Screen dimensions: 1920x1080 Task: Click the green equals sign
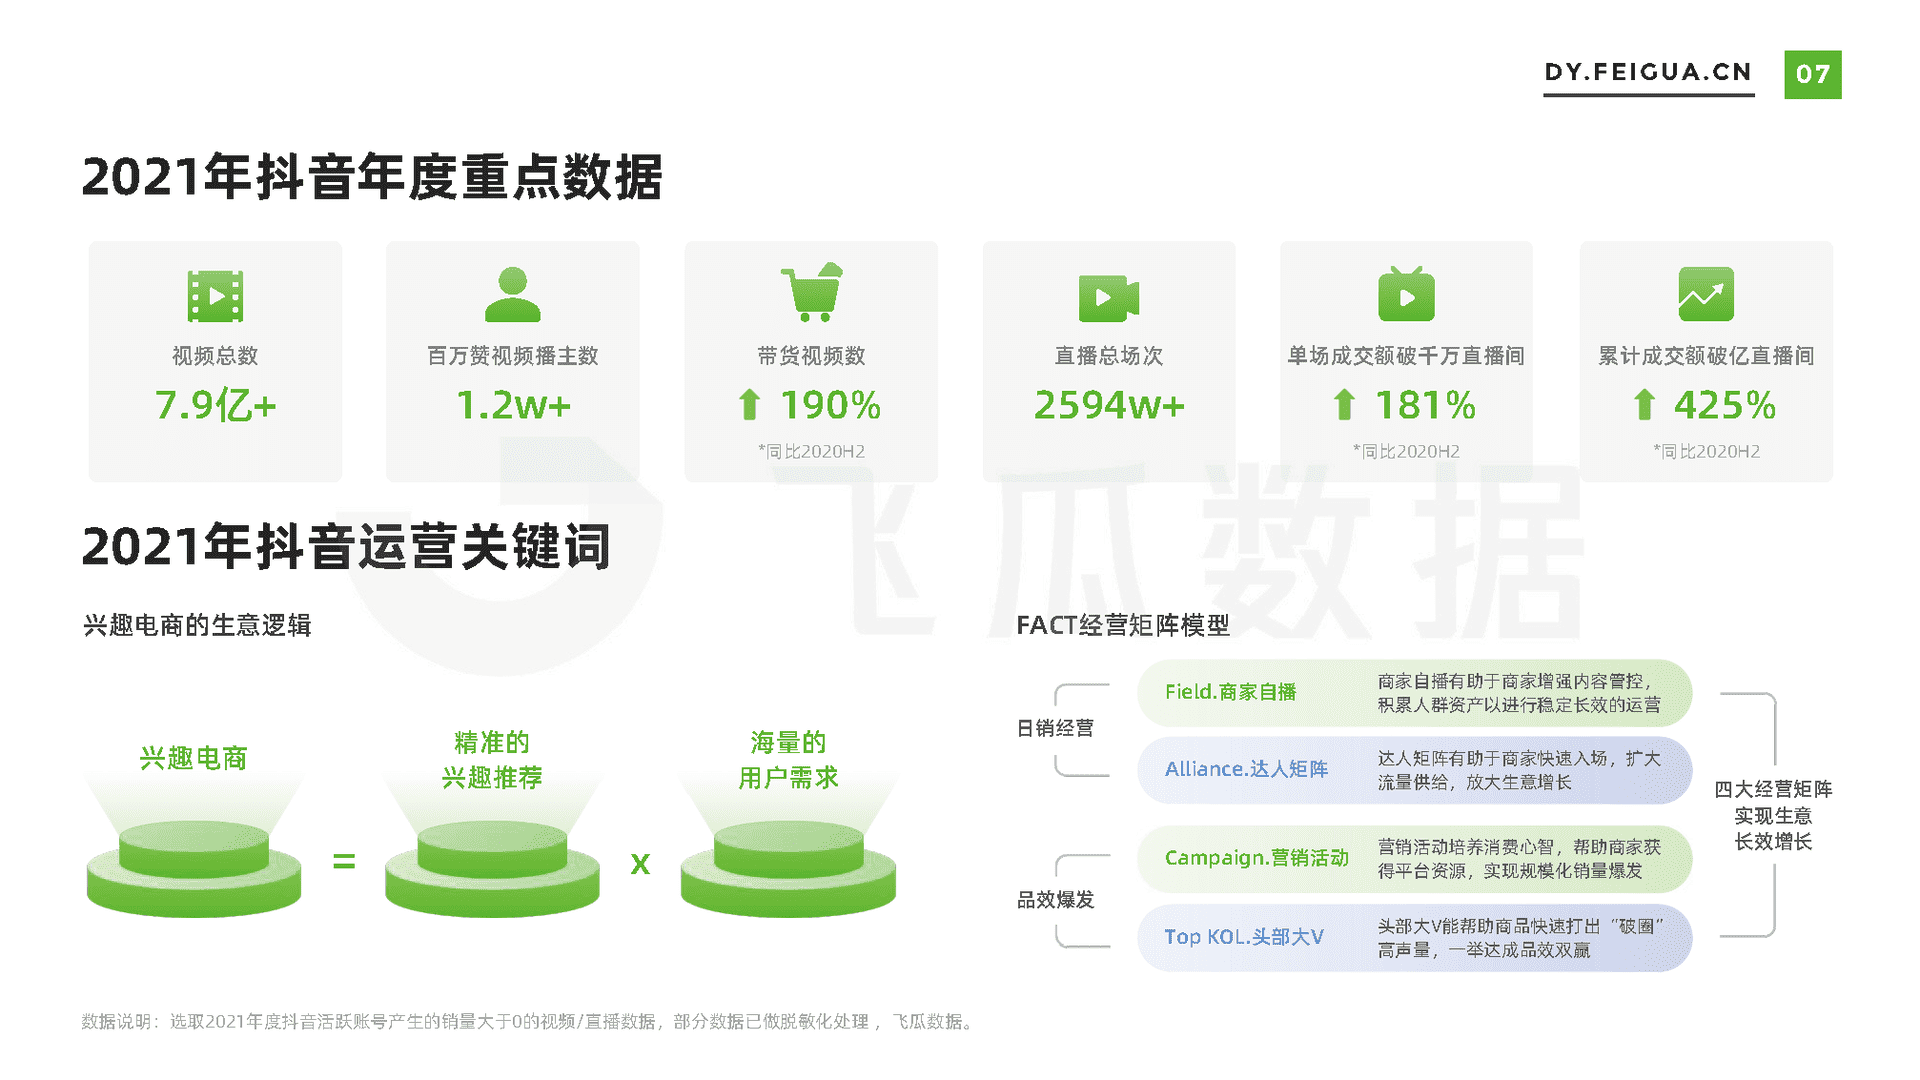click(344, 861)
